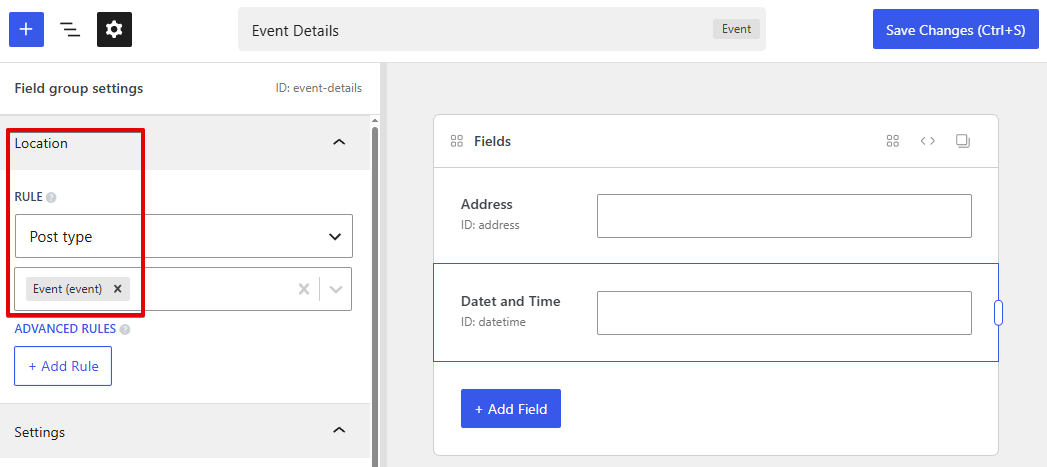Click the Fields panel title

click(492, 141)
